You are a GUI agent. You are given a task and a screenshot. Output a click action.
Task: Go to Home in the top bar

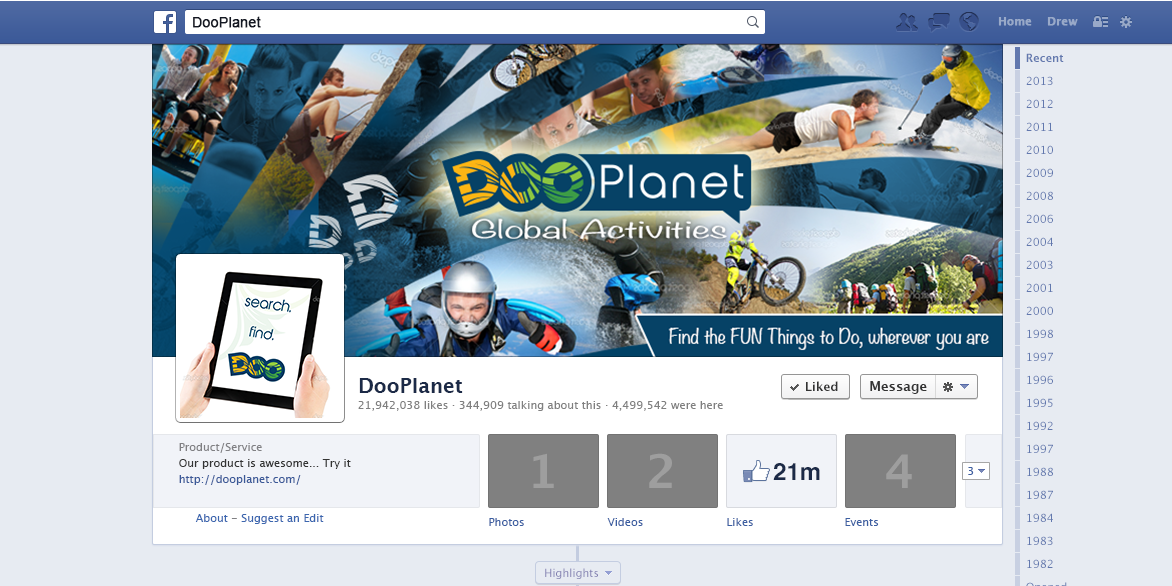click(x=1014, y=22)
